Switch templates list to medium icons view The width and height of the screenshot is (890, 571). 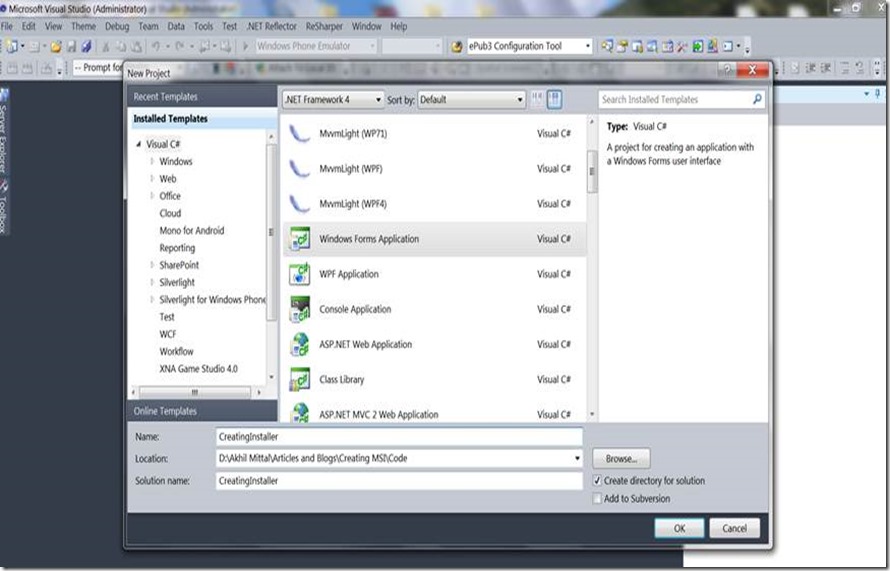coord(555,100)
